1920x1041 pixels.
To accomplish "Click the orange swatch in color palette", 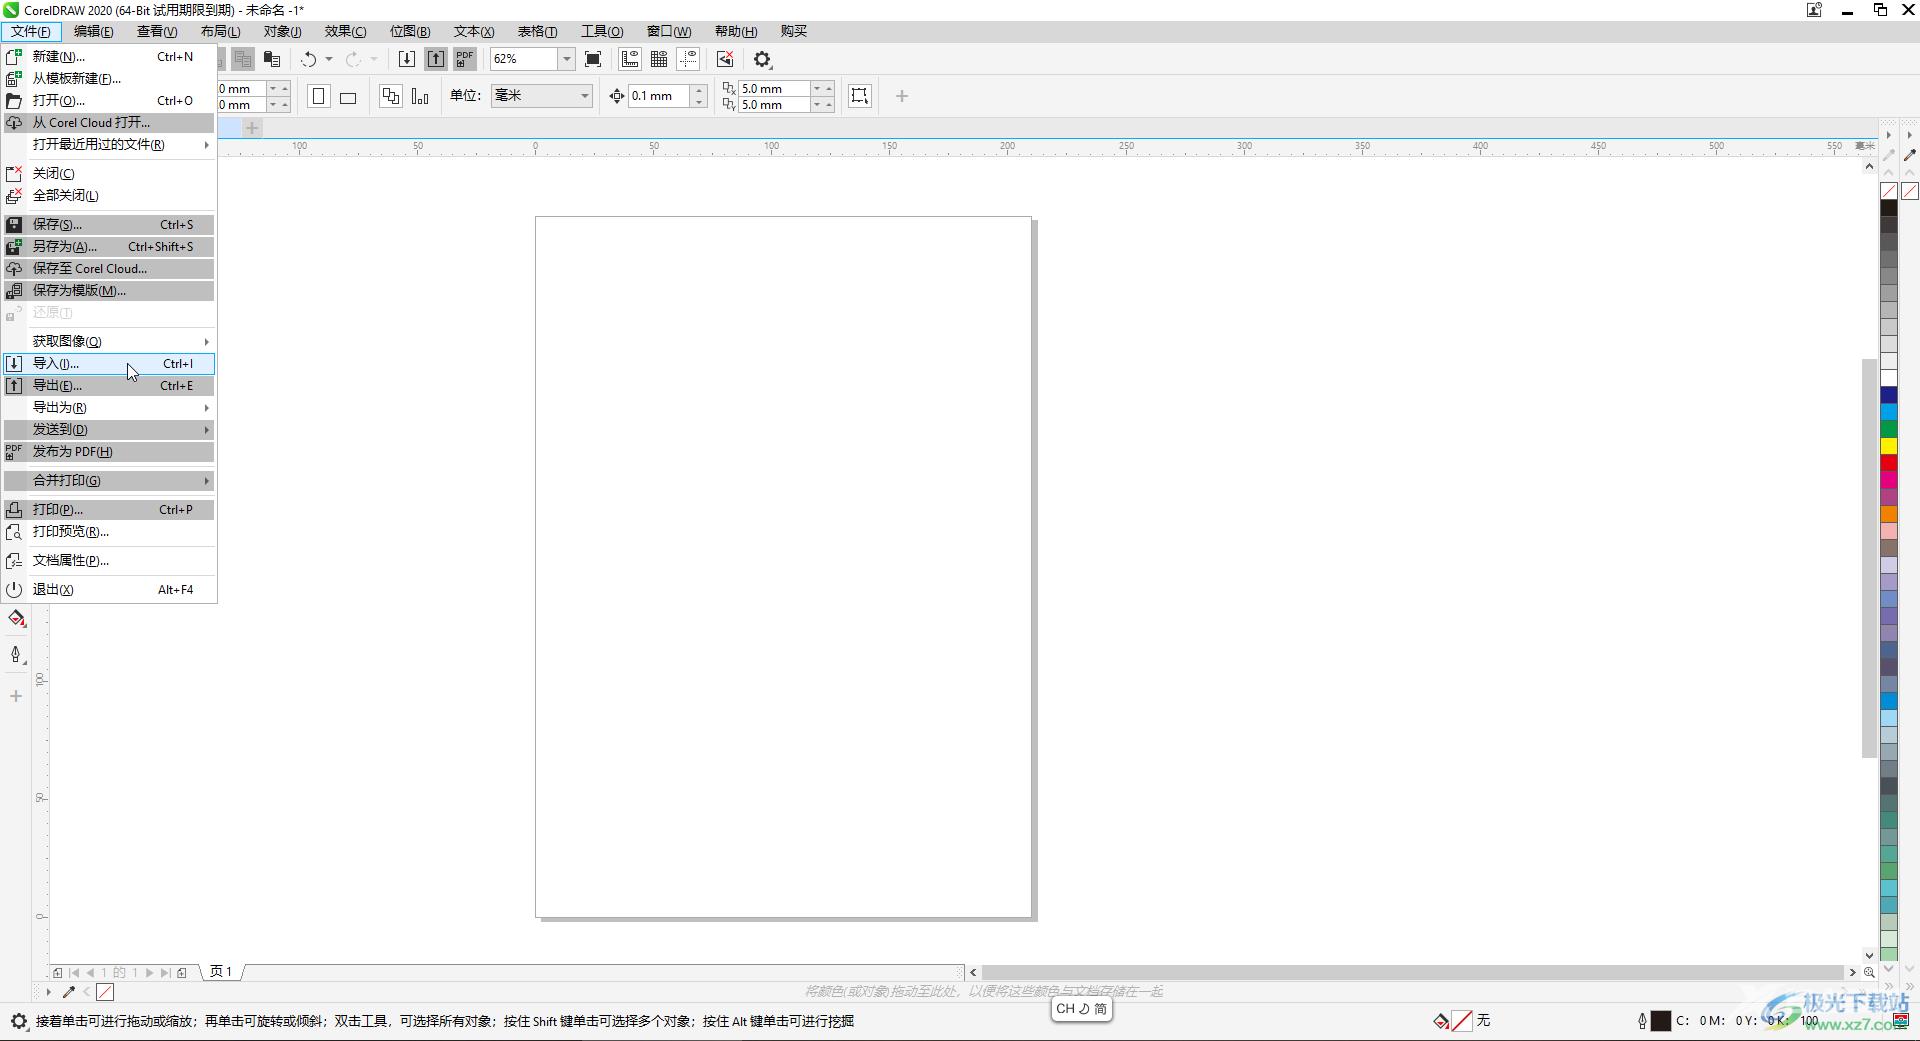I will pyautogui.click(x=1889, y=514).
